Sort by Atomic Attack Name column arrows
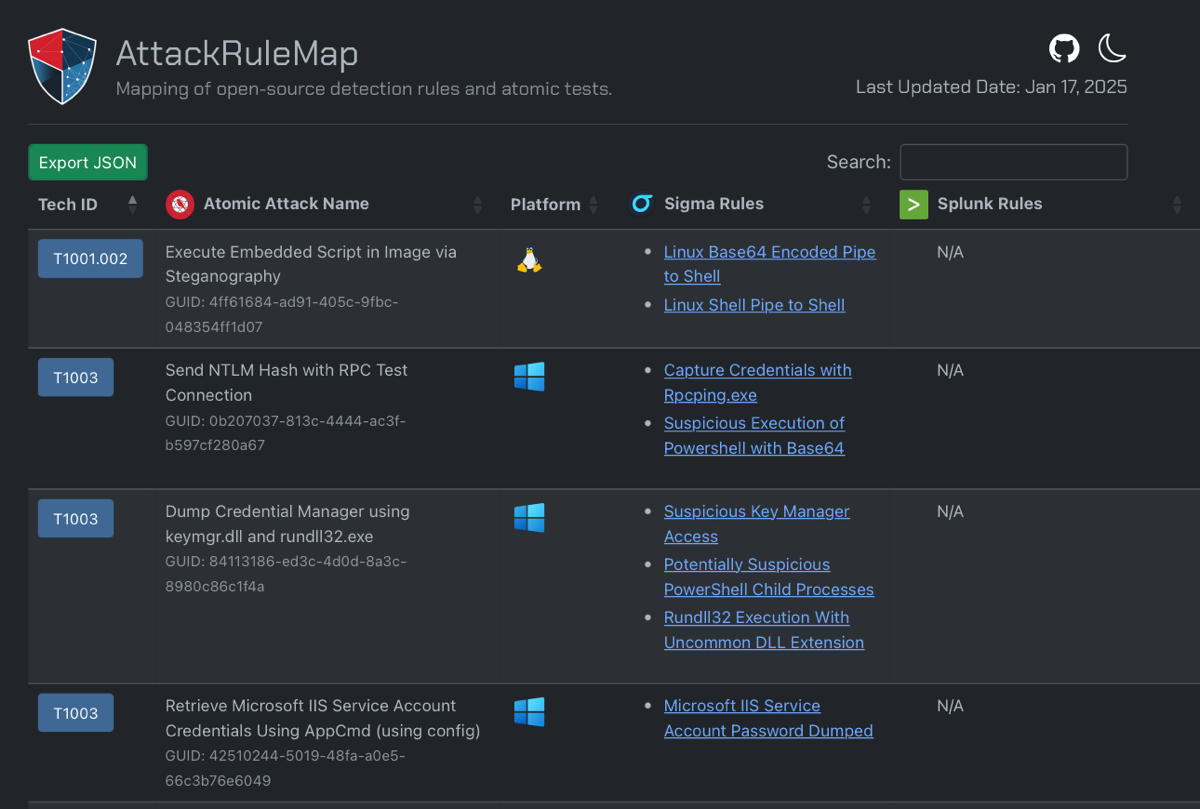This screenshot has width=1200, height=809. tap(477, 204)
